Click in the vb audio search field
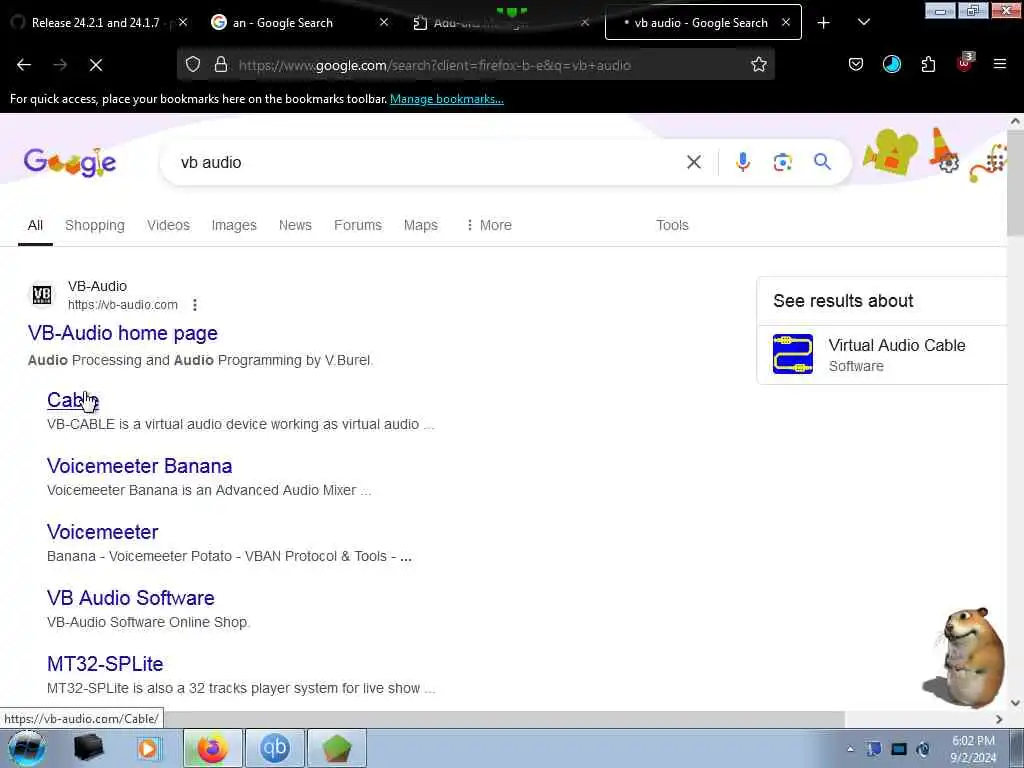Image resolution: width=1024 pixels, height=768 pixels. click(x=424, y=162)
